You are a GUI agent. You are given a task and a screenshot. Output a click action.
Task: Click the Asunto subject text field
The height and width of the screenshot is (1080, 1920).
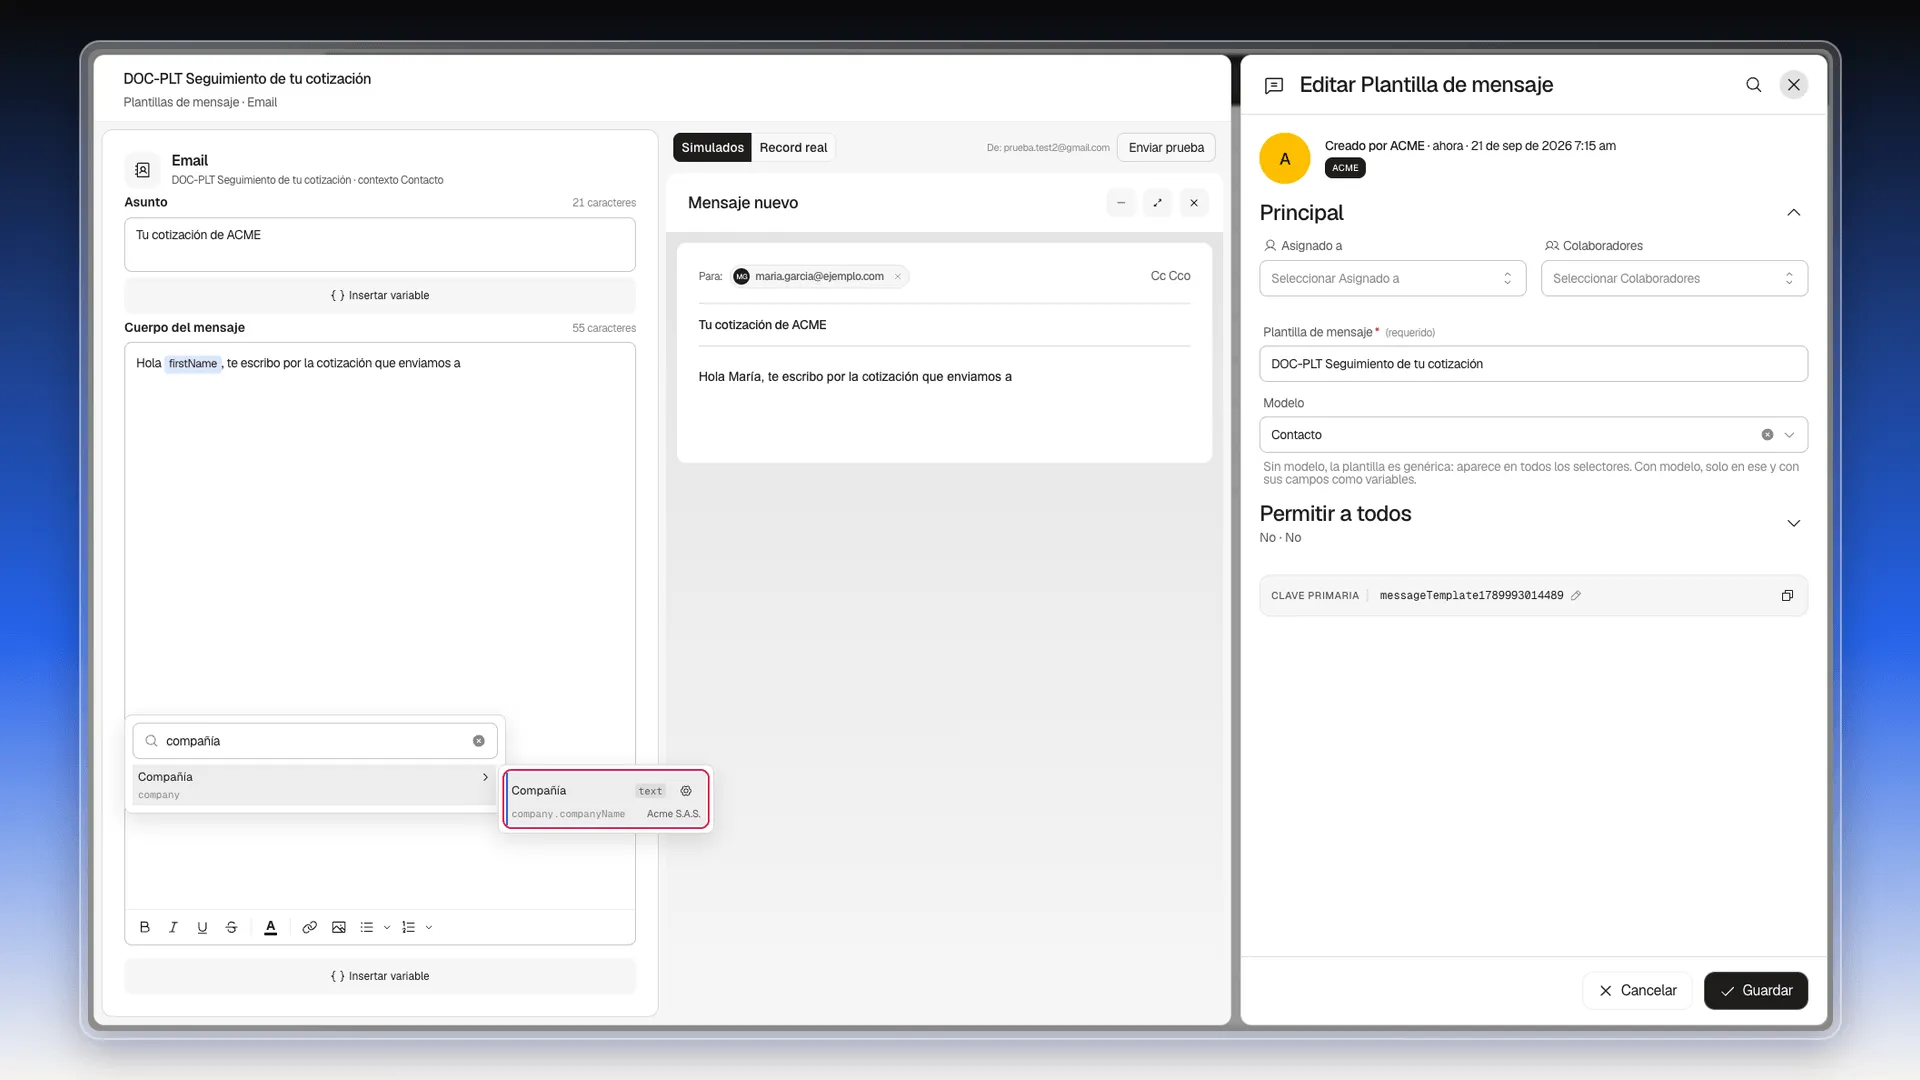coord(380,245)
